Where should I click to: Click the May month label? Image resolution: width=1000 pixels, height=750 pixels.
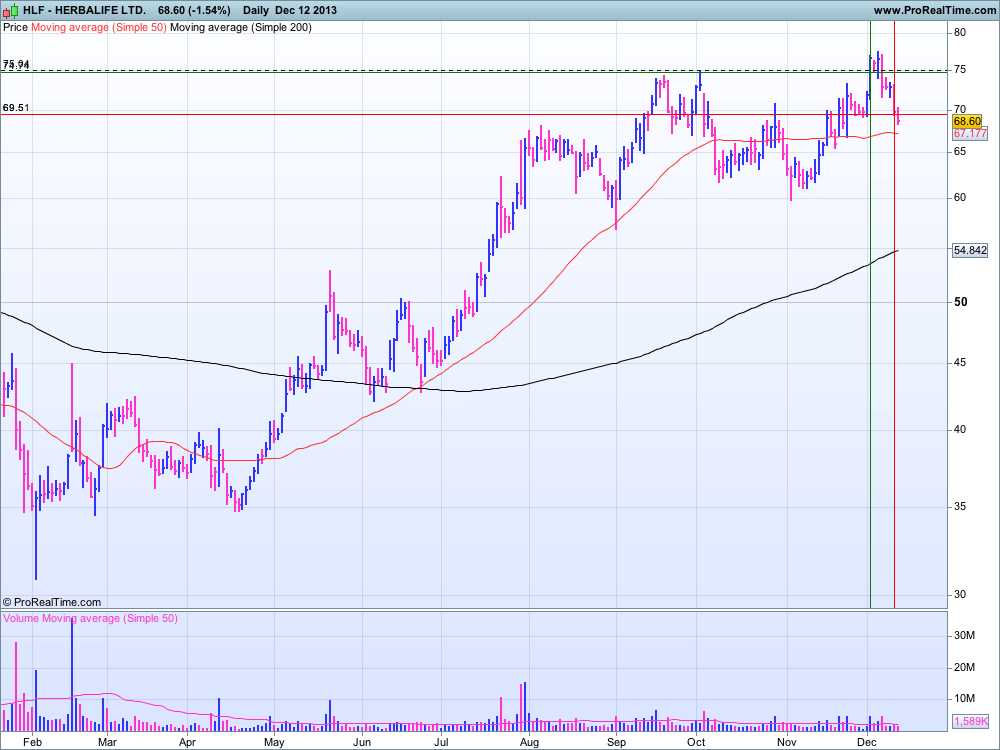(274, 742)
